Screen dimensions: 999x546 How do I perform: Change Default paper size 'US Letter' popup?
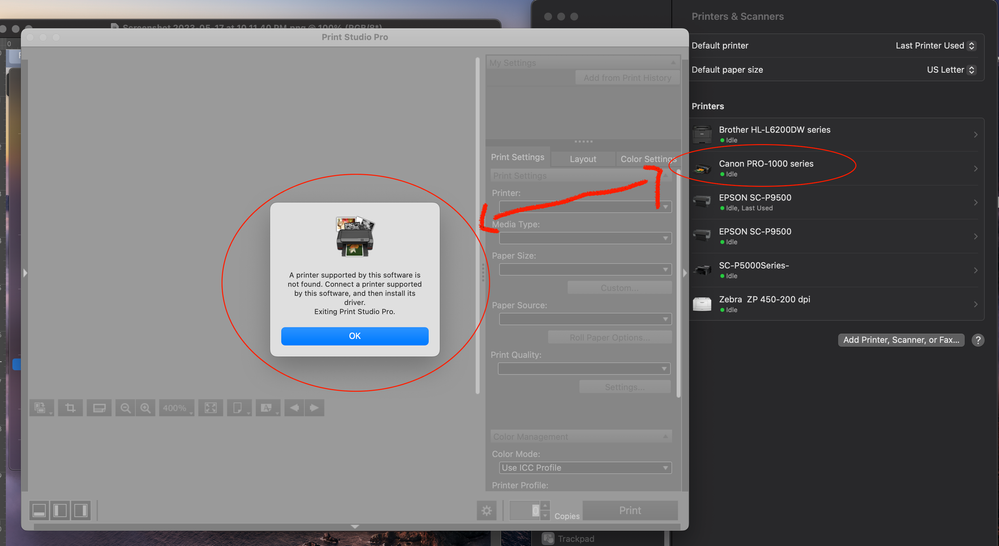tap(951, 70)
